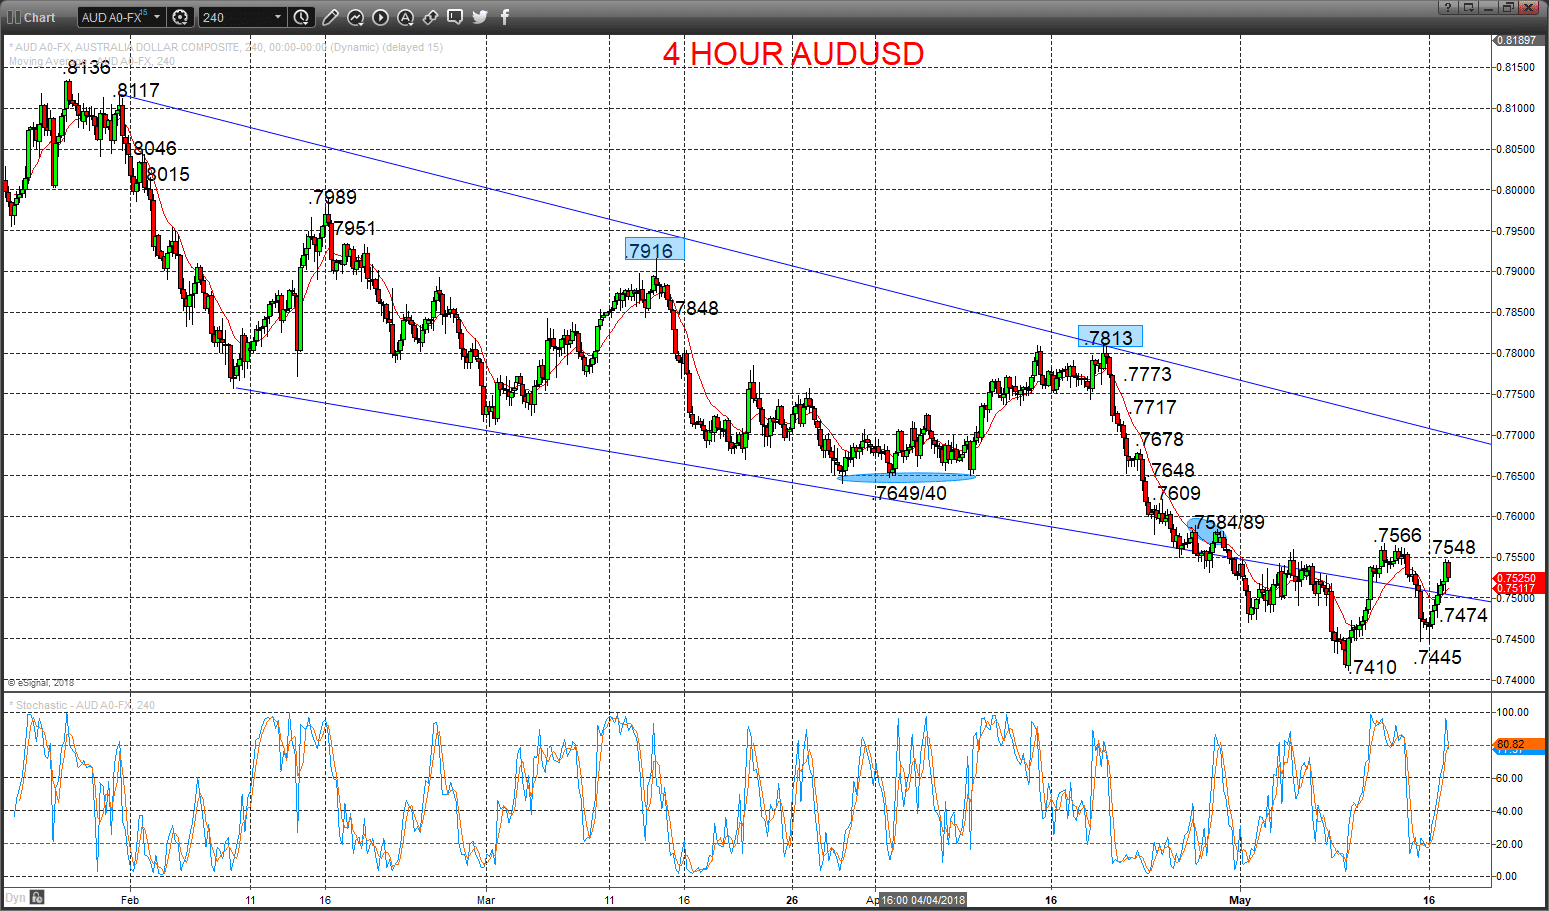Viewport: 1549px width, 911px height.
Task: Click the May label on time axis
Action: [1240, 900]
